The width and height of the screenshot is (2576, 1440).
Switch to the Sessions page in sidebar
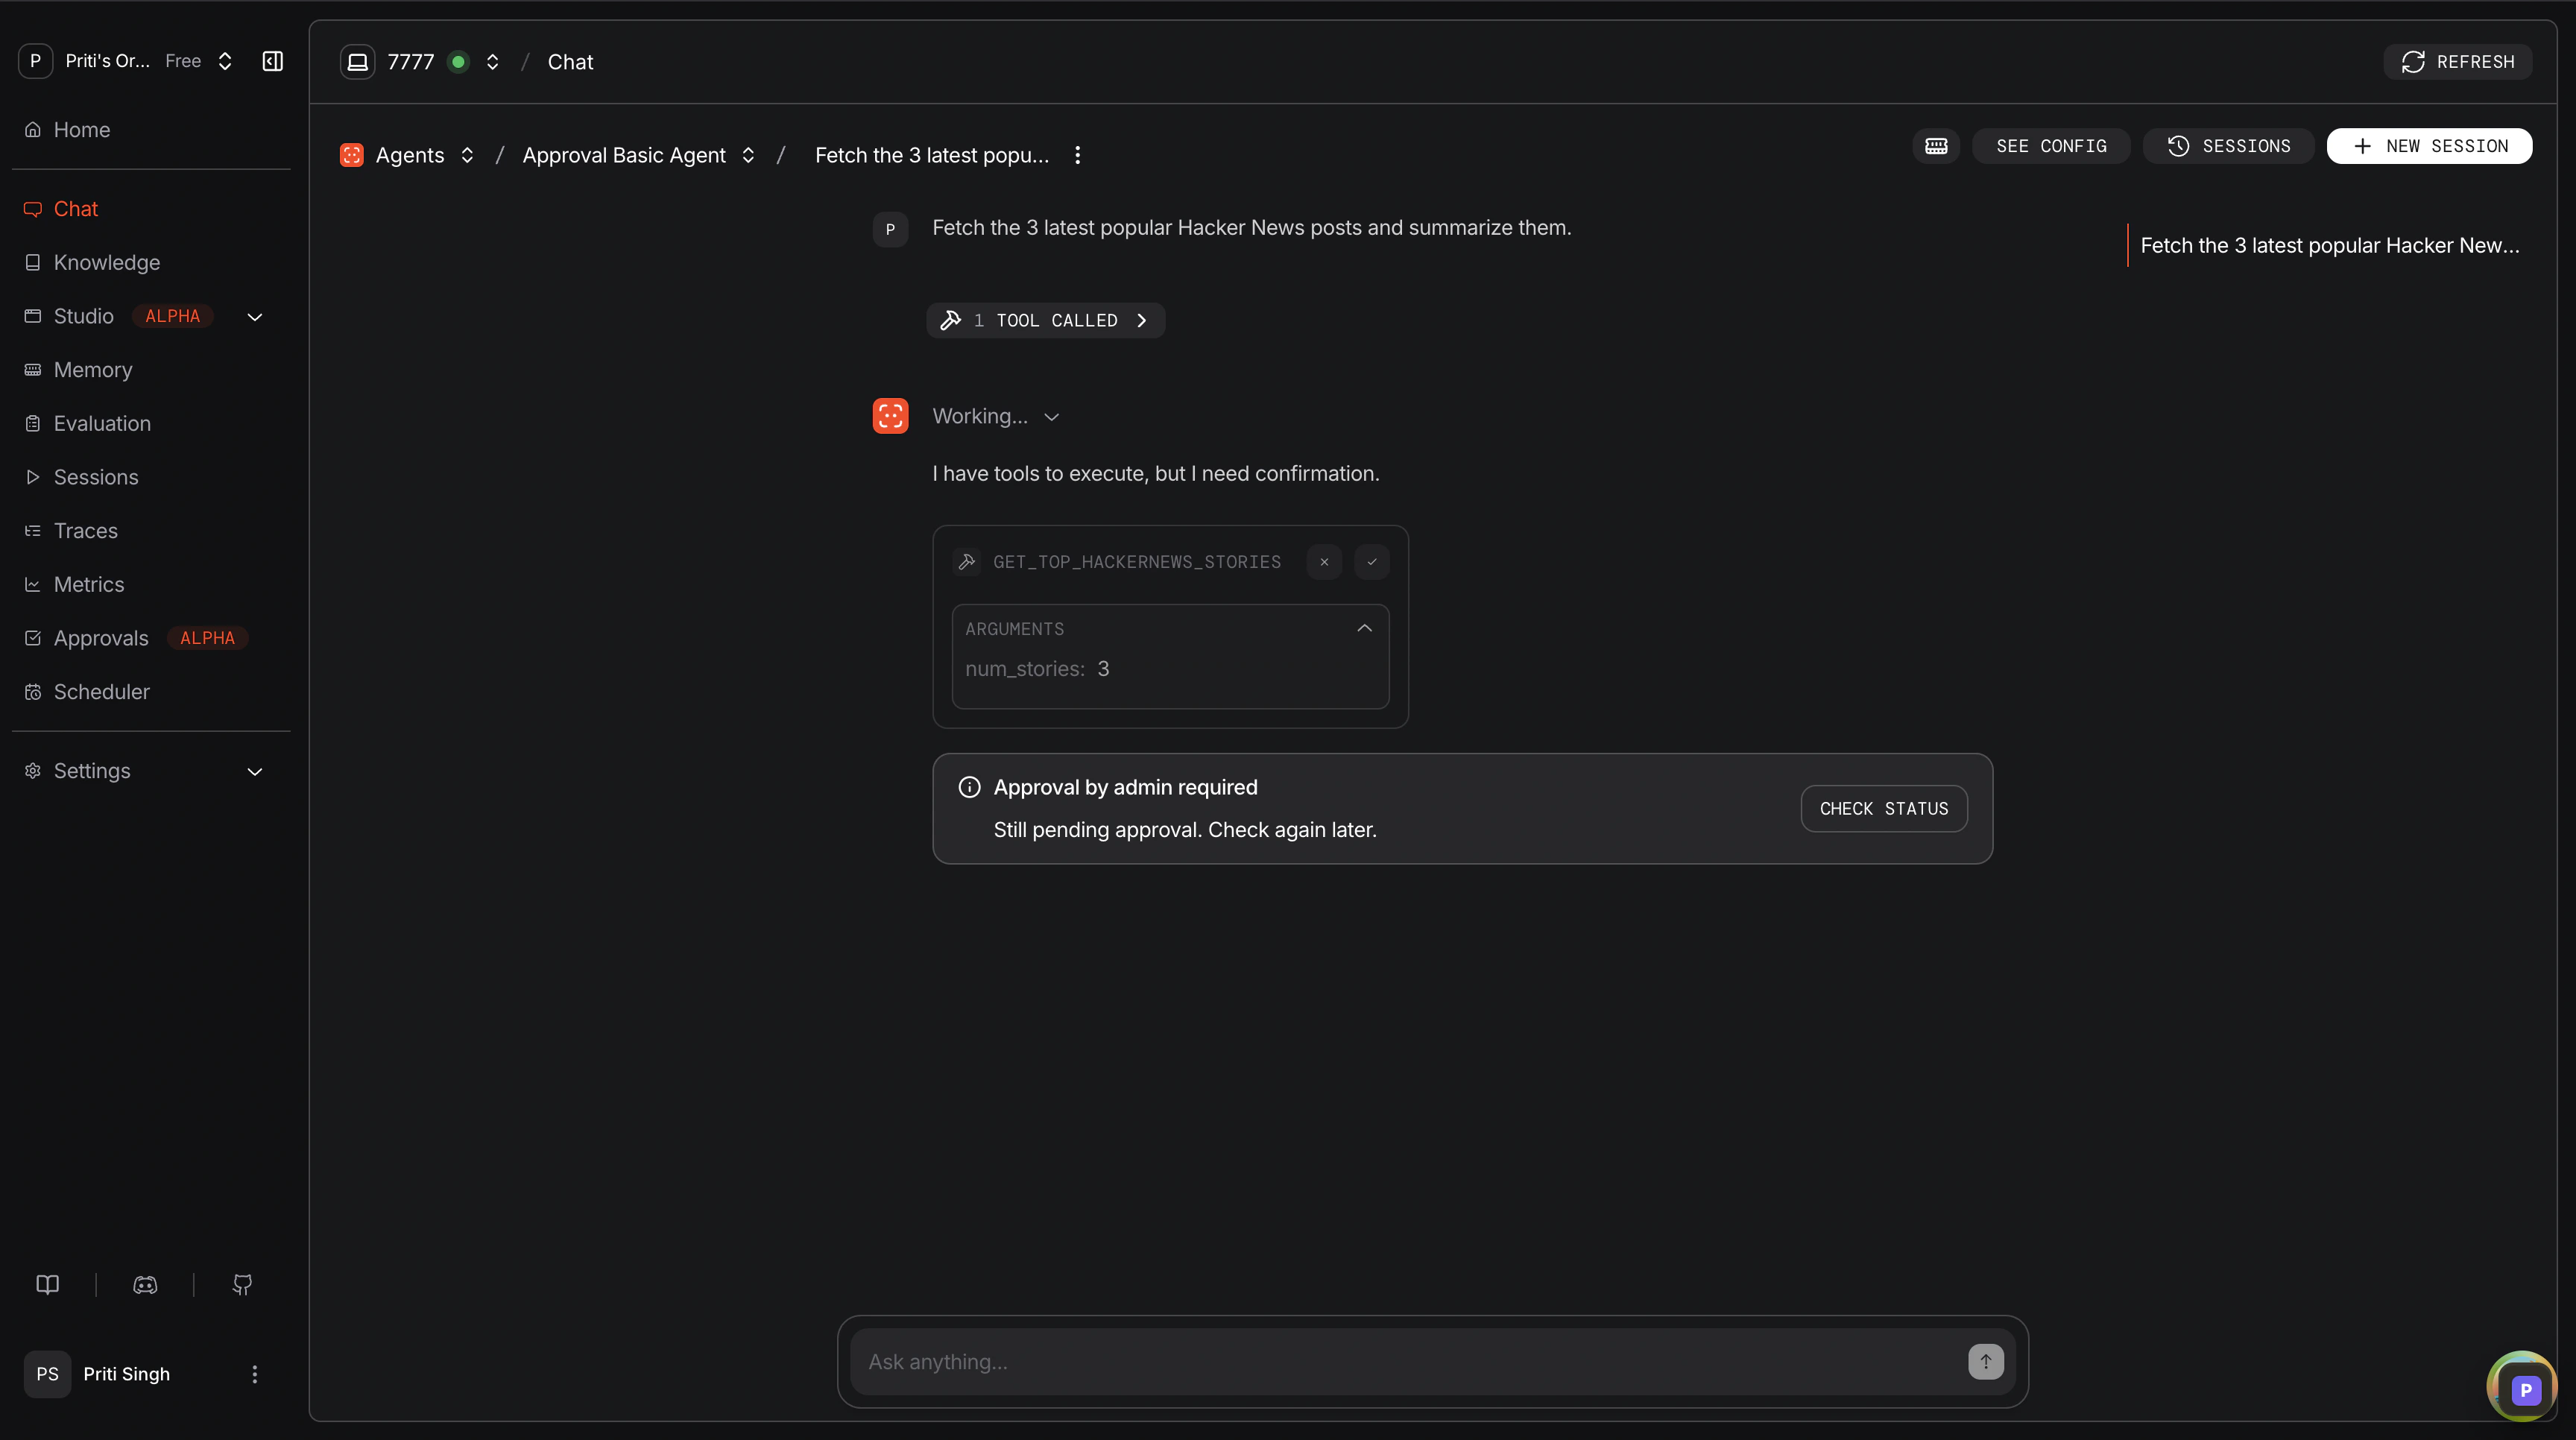pyautogui.click(x=96, y=477)
